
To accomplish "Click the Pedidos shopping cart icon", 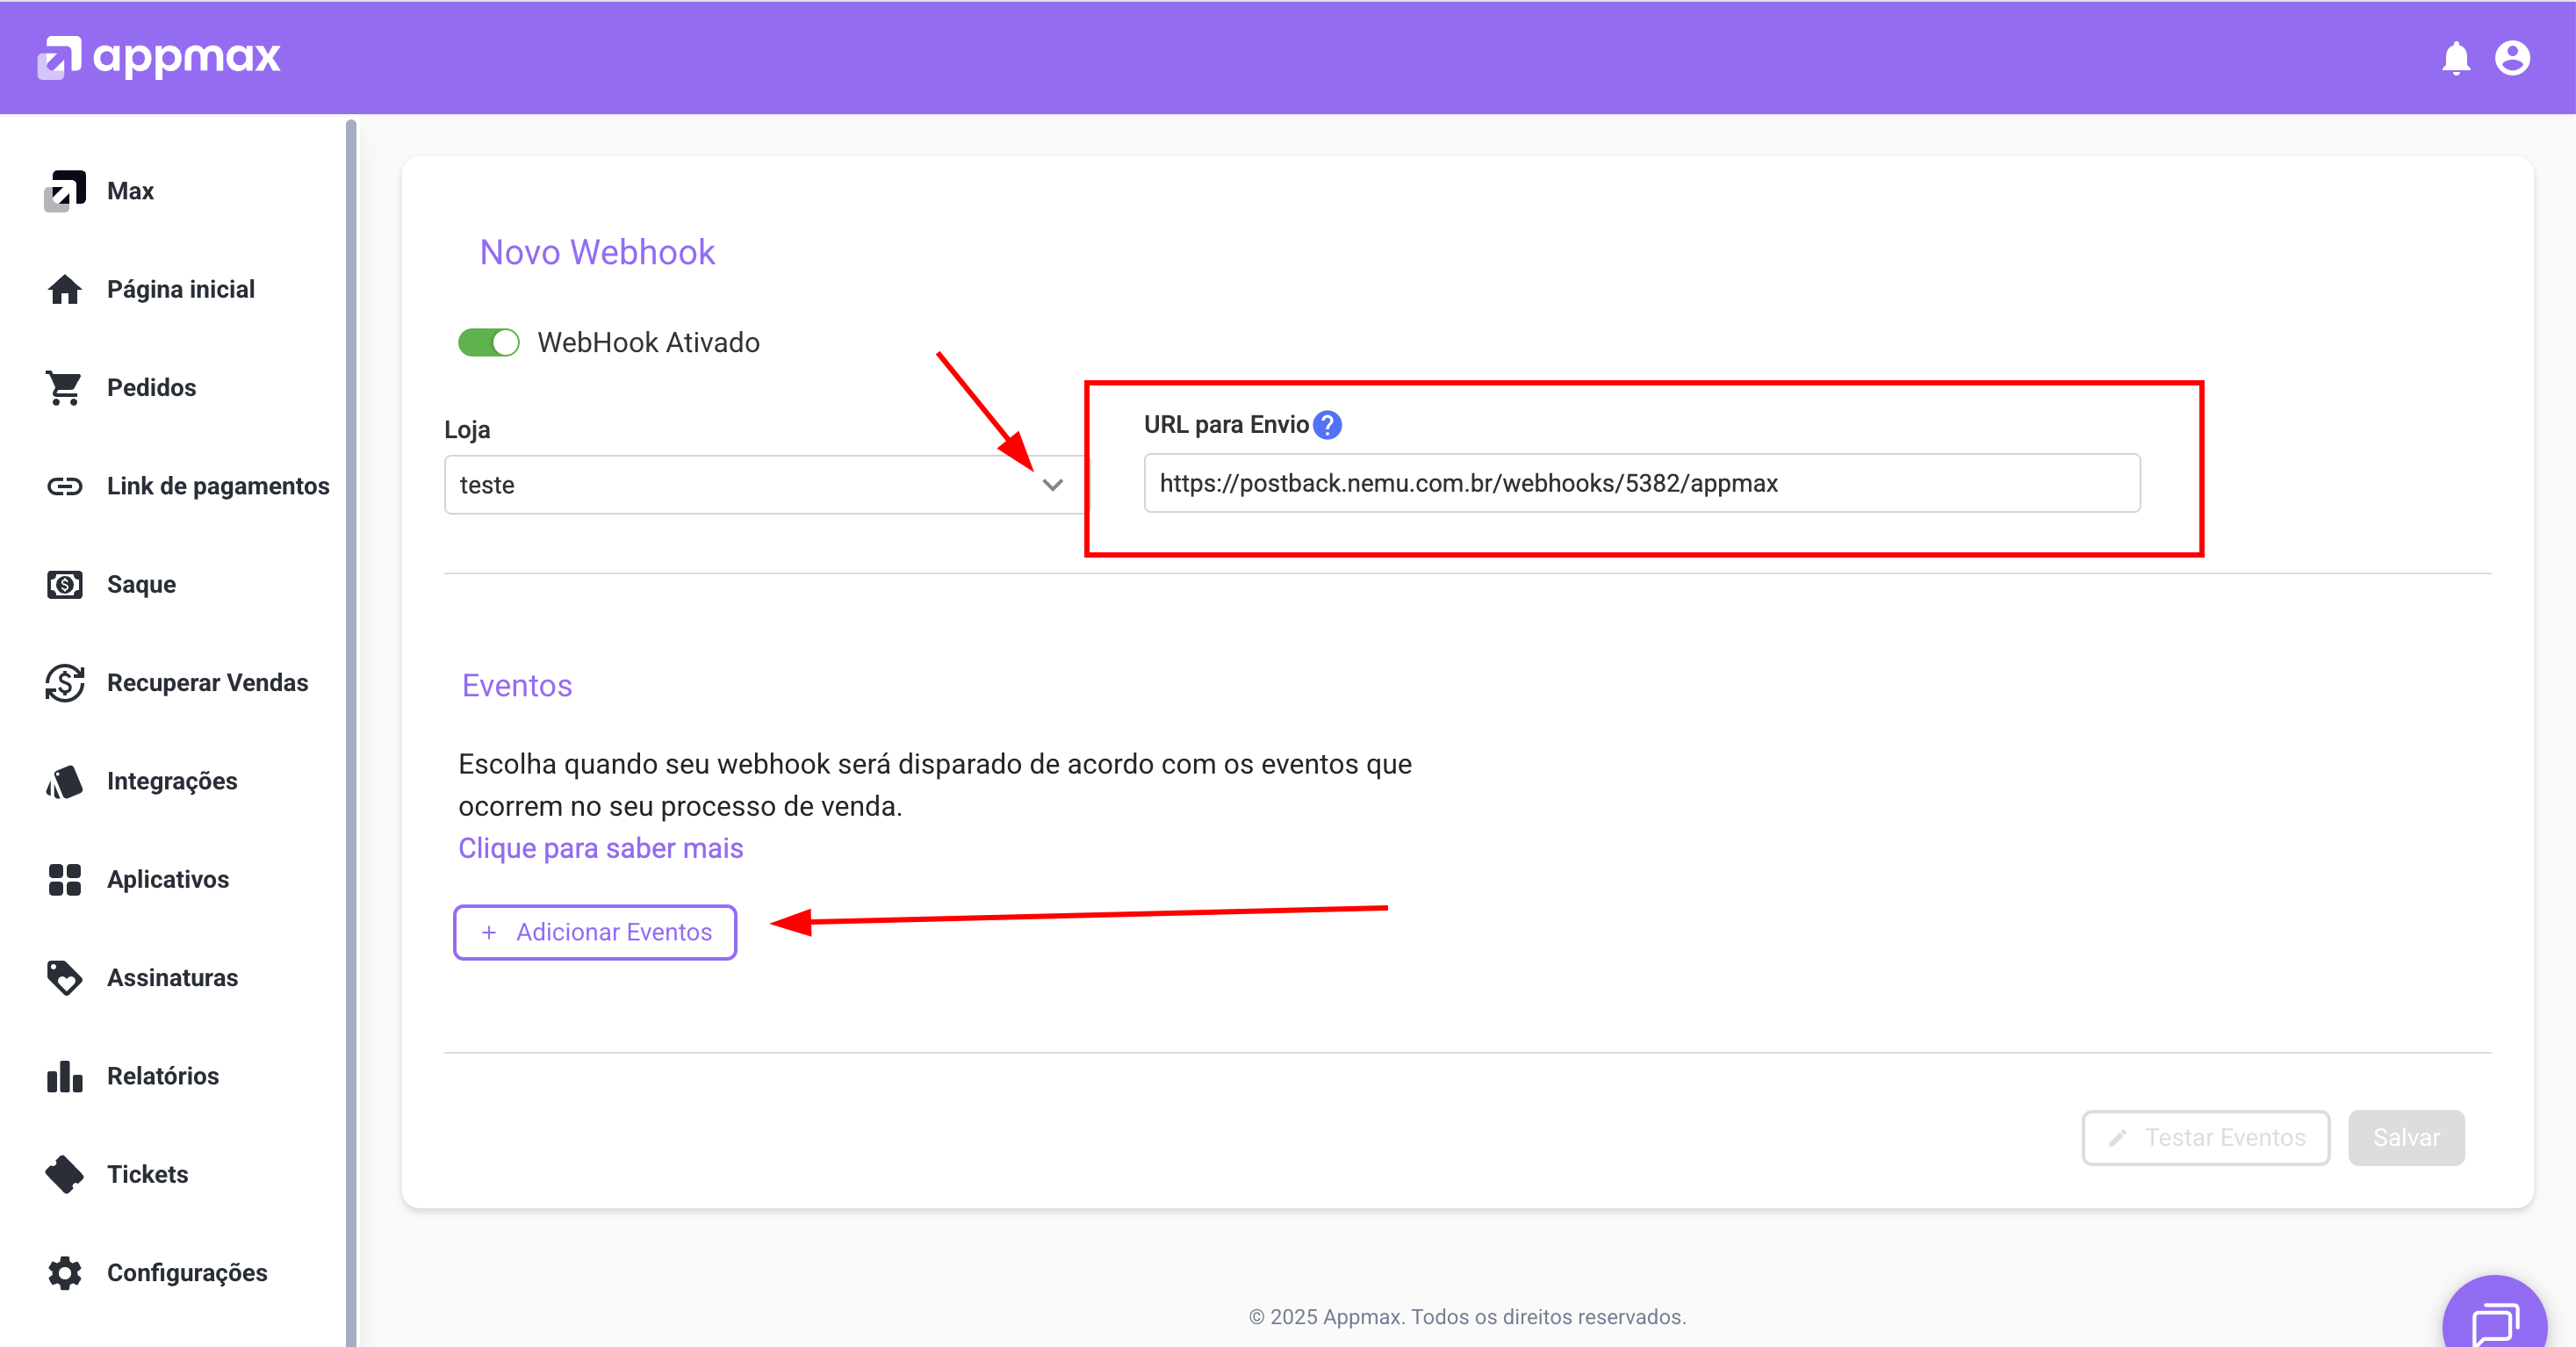I will (64, 388).
